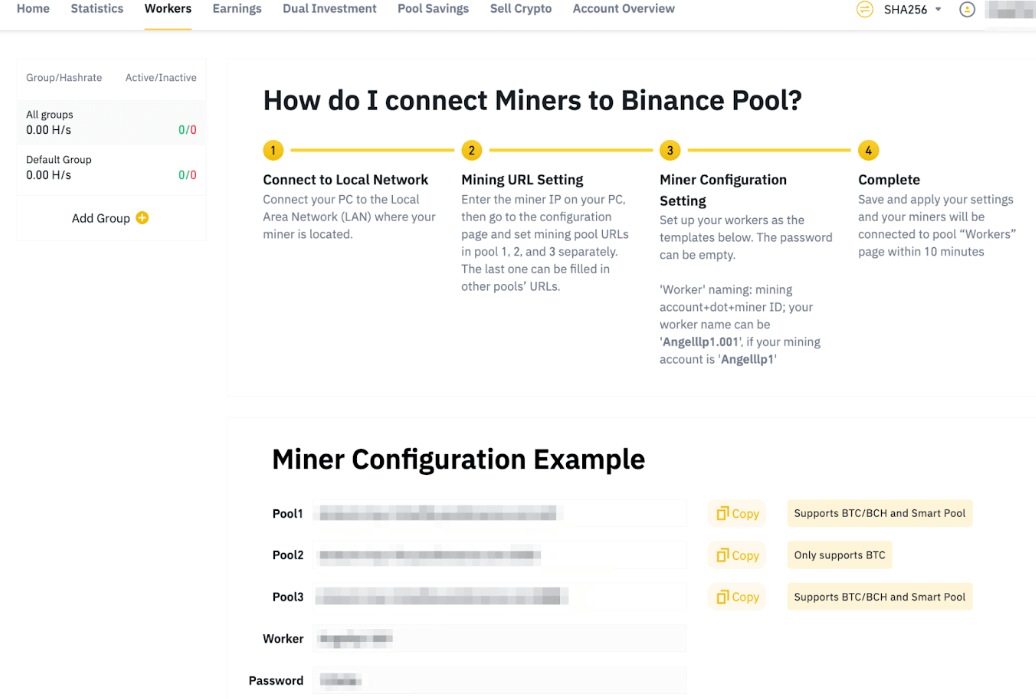Image resolution: width=1036 pixels, height=699 pixels.
Task: Click Pool1 'Supports BTC/BCH and Smart Pool' tag
Action: pos(879,513)
